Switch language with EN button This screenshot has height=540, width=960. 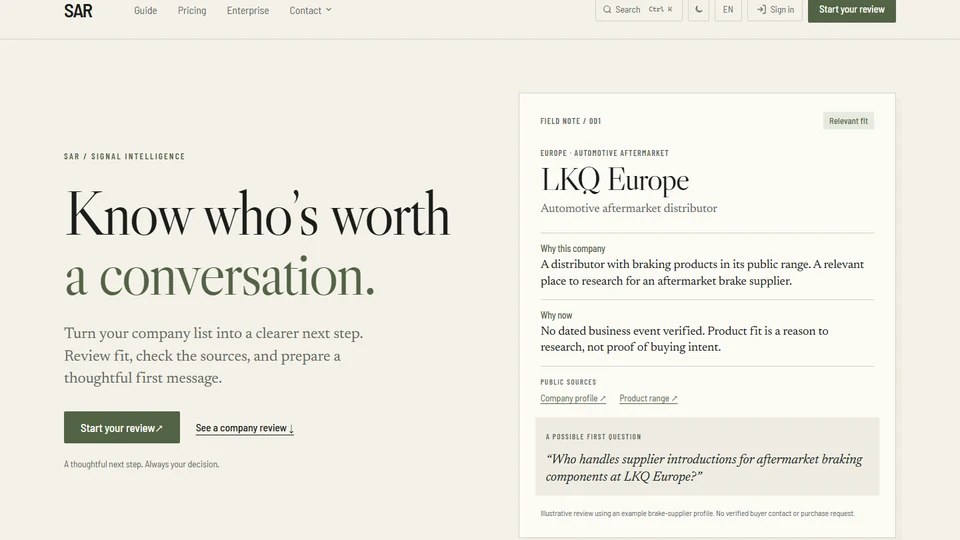tap(728, 10)
